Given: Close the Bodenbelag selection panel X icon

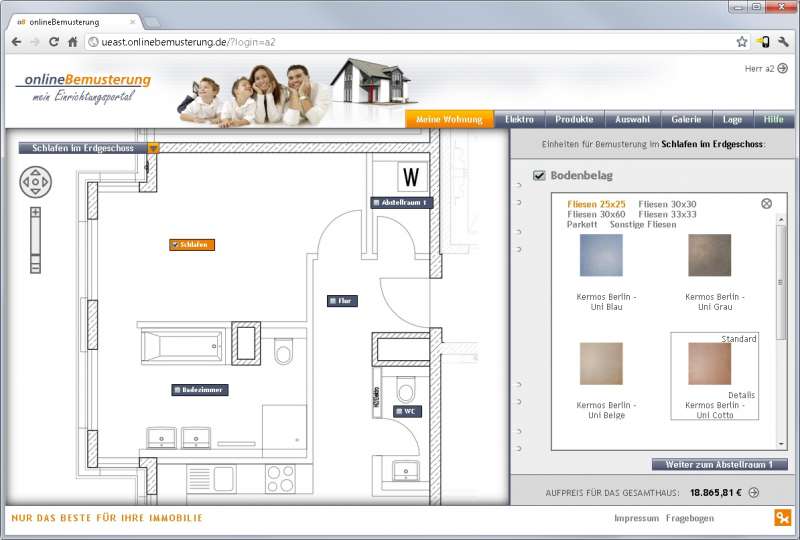Looking at the screenshot, I should coord(766,204).
